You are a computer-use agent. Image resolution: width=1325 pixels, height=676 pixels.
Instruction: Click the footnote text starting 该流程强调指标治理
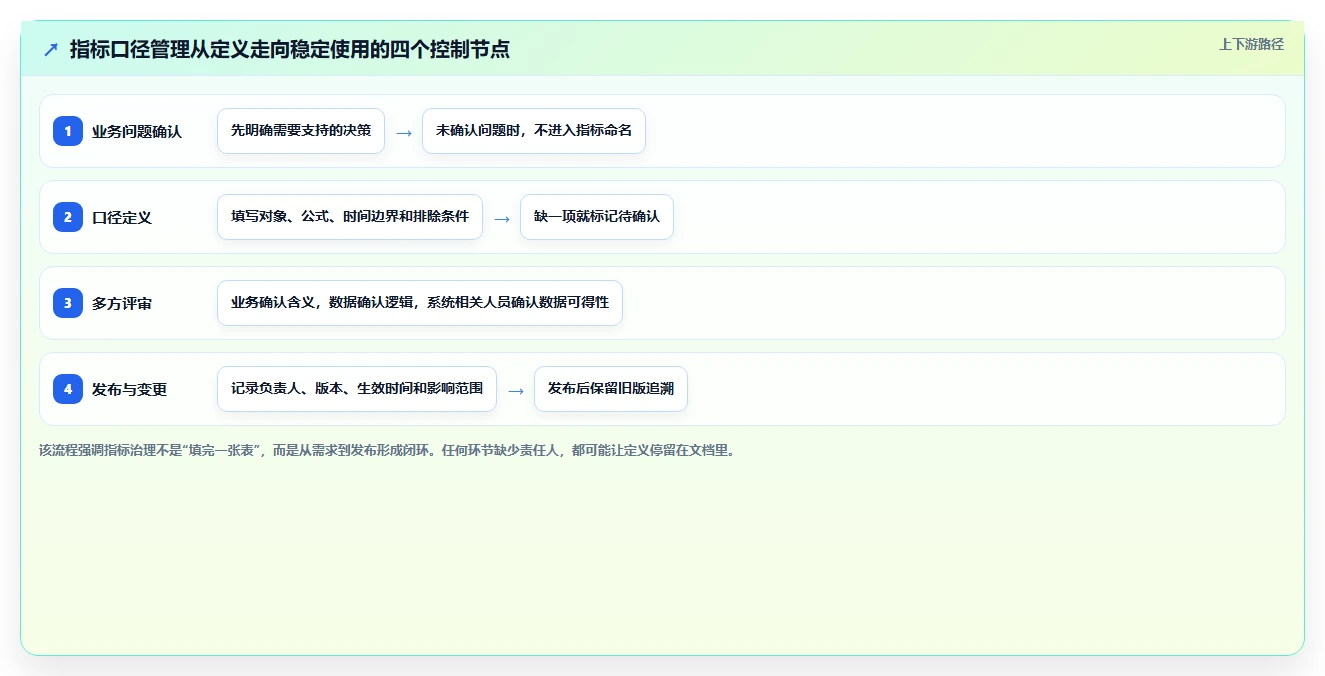coord(389,450)
